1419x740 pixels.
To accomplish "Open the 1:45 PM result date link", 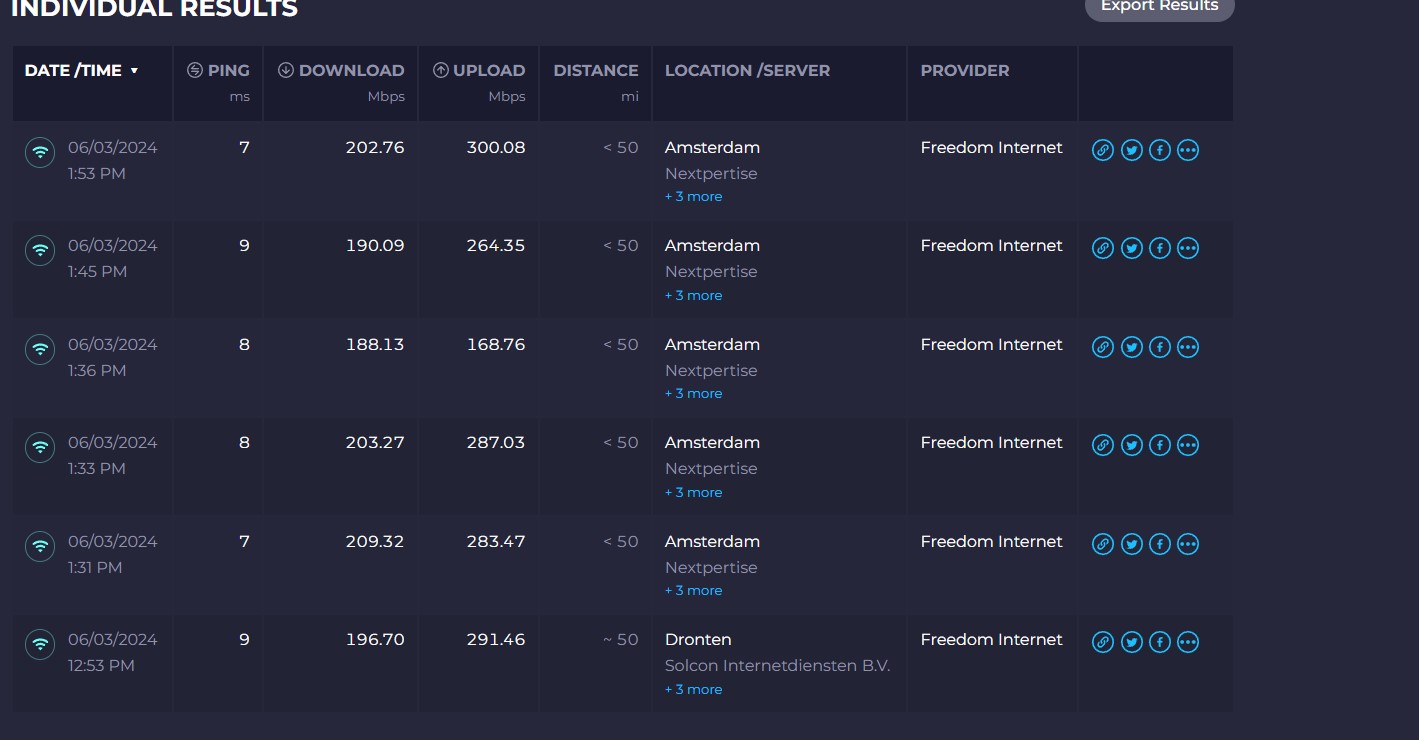I will pyautogui.click(x=112, y=246).
